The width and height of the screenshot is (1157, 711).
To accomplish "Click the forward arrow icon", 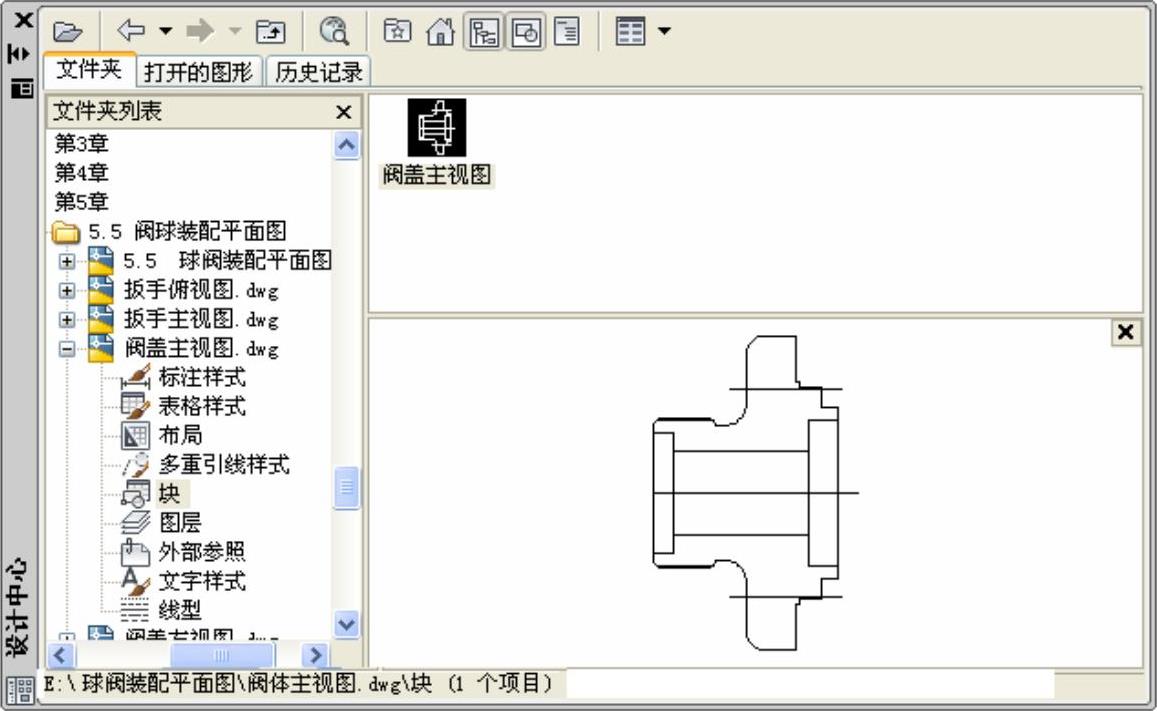I will (200, 31).
